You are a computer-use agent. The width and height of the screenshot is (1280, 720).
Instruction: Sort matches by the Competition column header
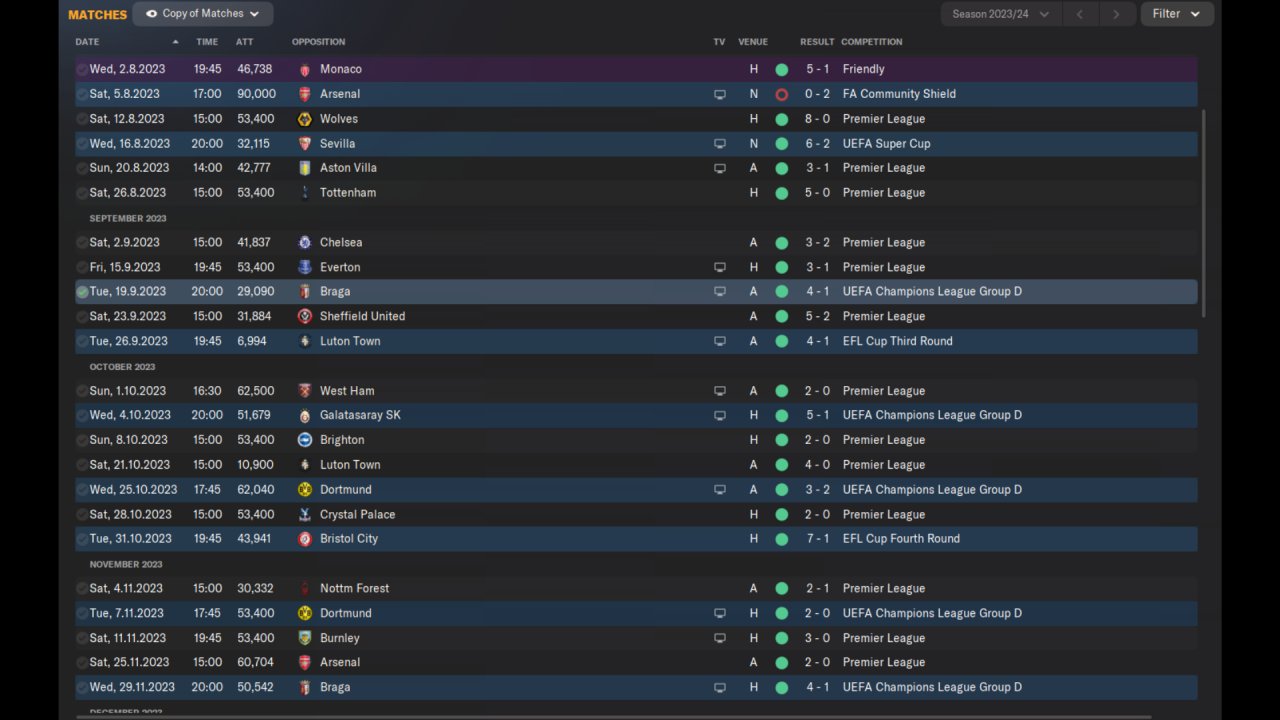tap(872, 42)
